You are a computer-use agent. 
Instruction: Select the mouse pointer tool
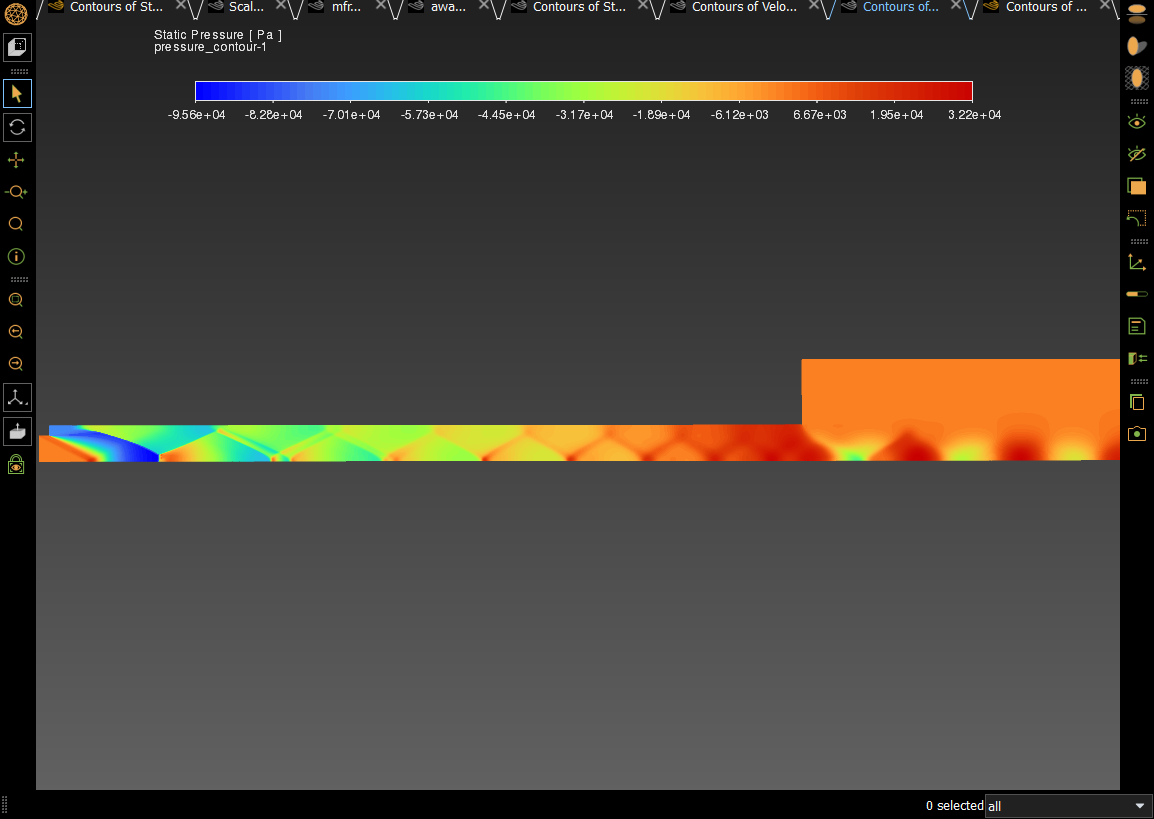[x=16, y=93]
